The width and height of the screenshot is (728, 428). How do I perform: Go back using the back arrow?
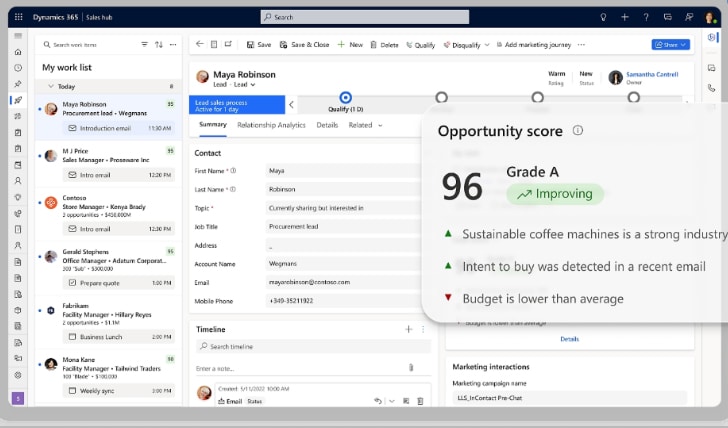click(x=200, y=44)
